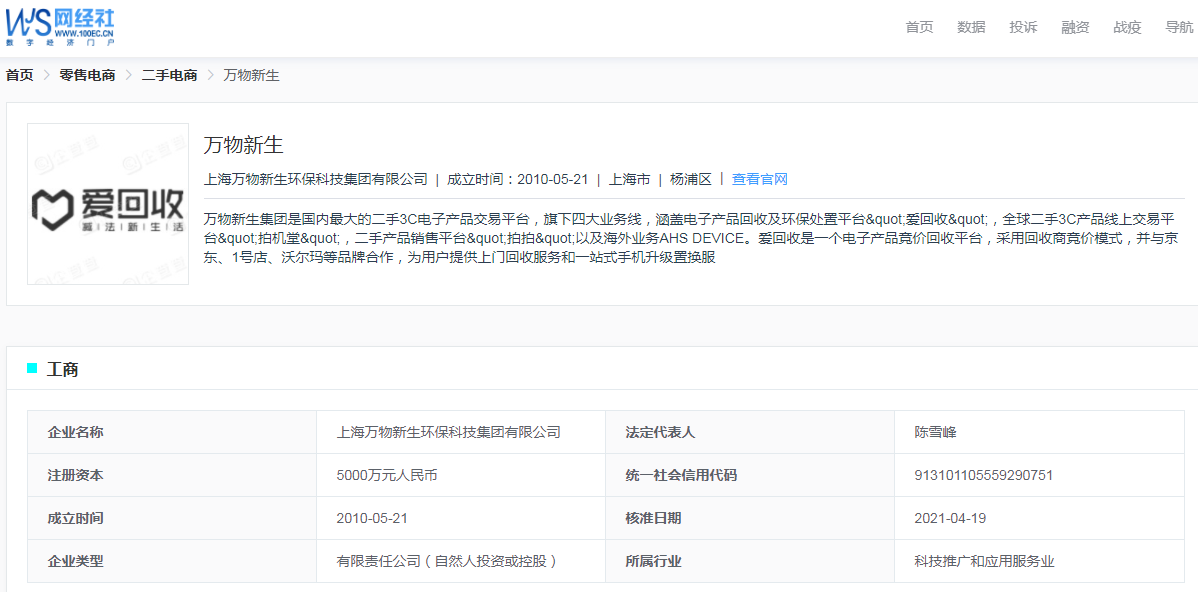Click the 万物新生 breadcrumb entry

(x=251, y=75)
